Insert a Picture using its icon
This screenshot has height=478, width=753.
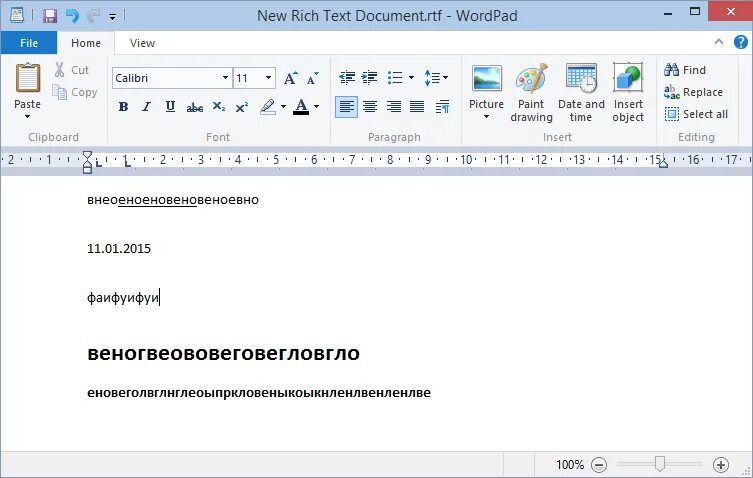486,79
